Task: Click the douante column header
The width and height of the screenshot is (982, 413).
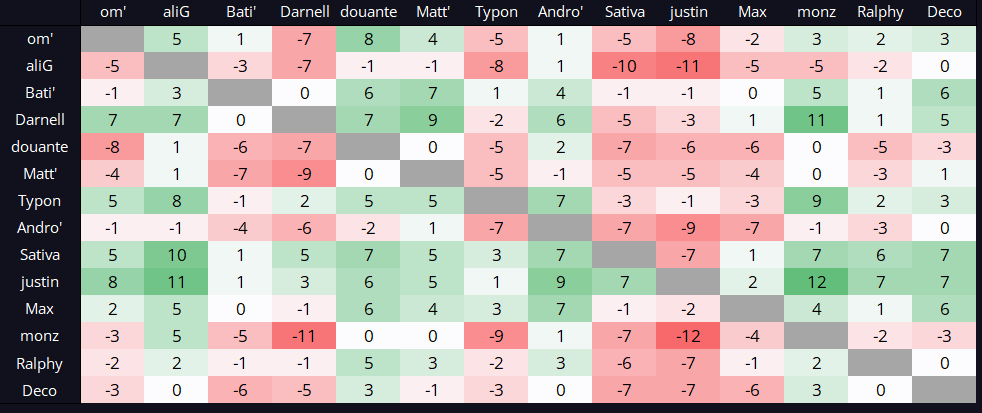Action: point(368,12)
